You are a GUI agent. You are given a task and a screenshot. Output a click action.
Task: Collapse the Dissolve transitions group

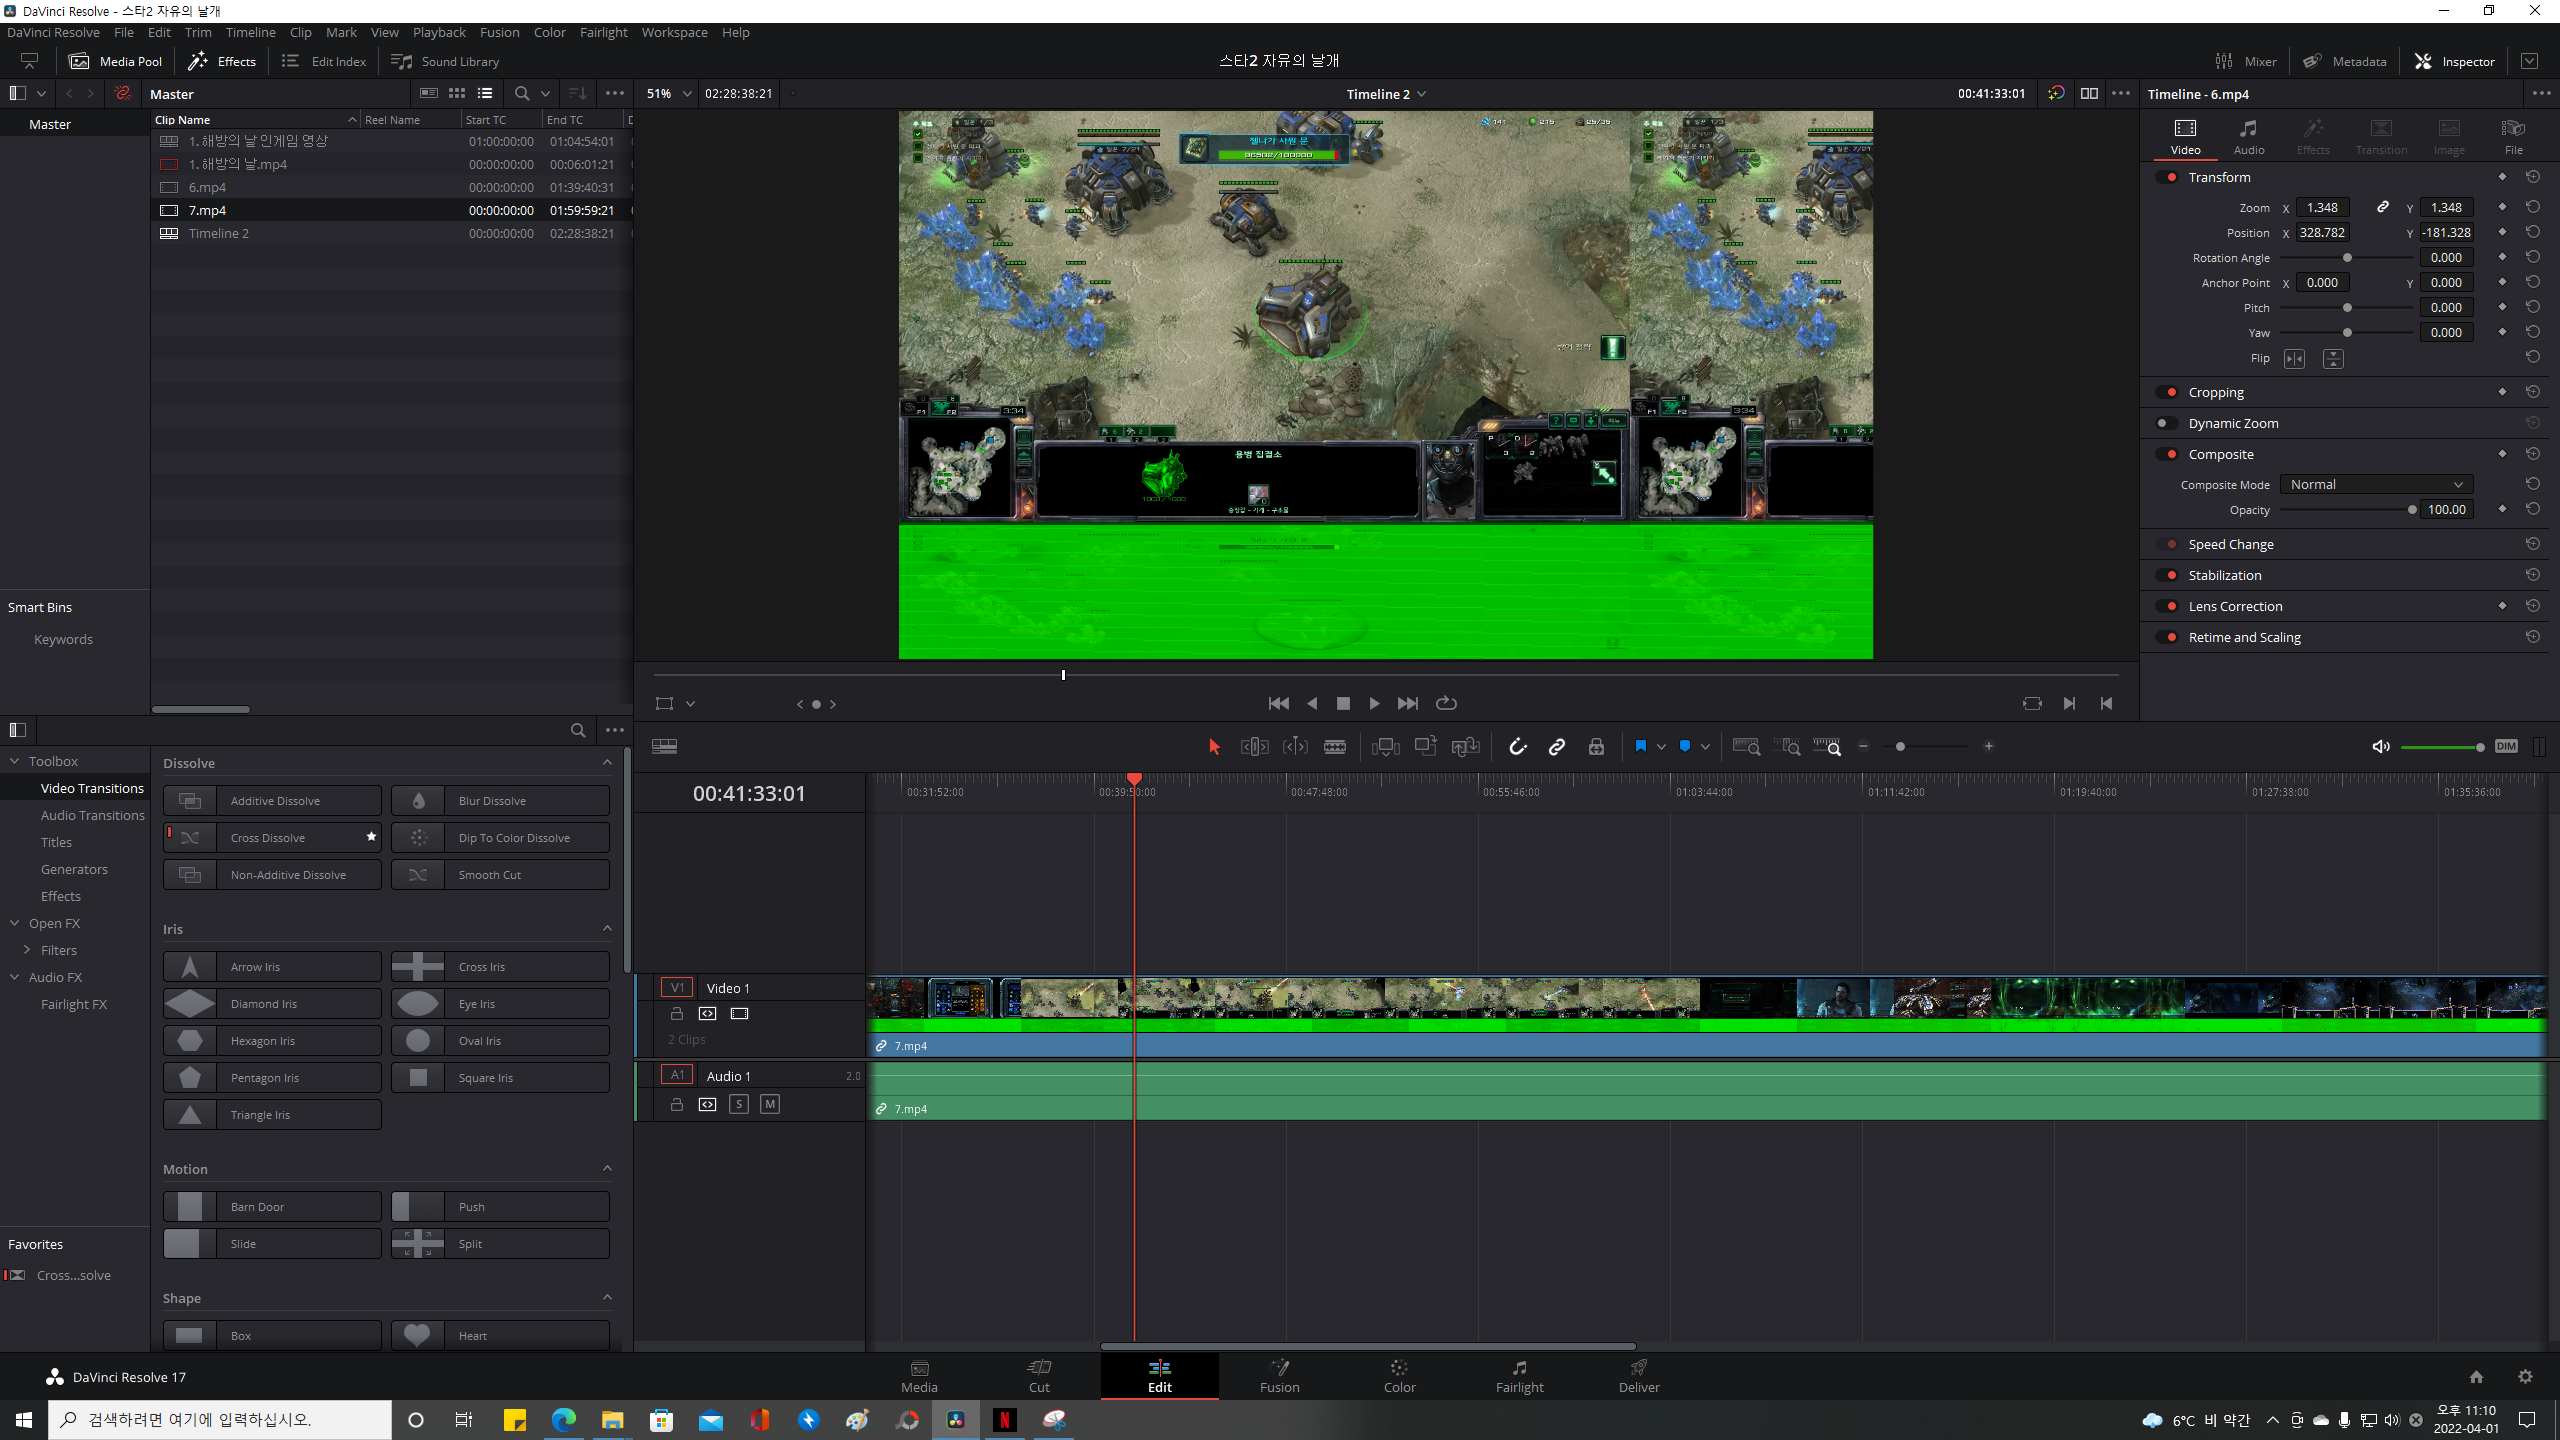pos(607,763)
